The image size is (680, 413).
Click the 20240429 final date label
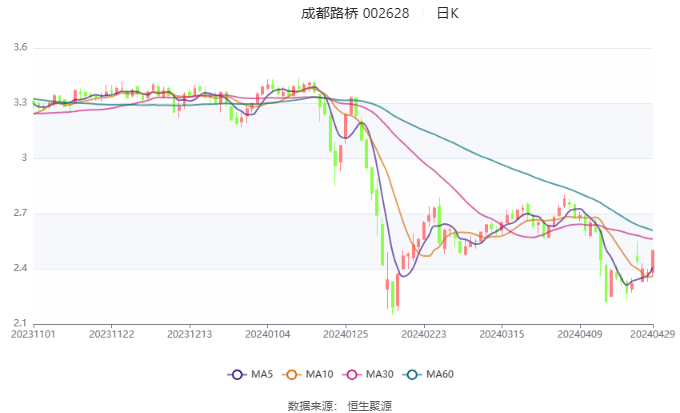coord(652,334)
